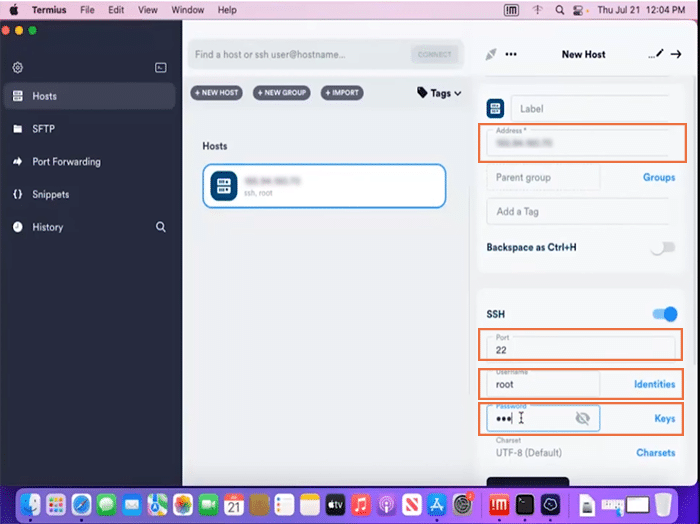
Task: Open the Groups selector for Parent group
Action: point(658,178)
